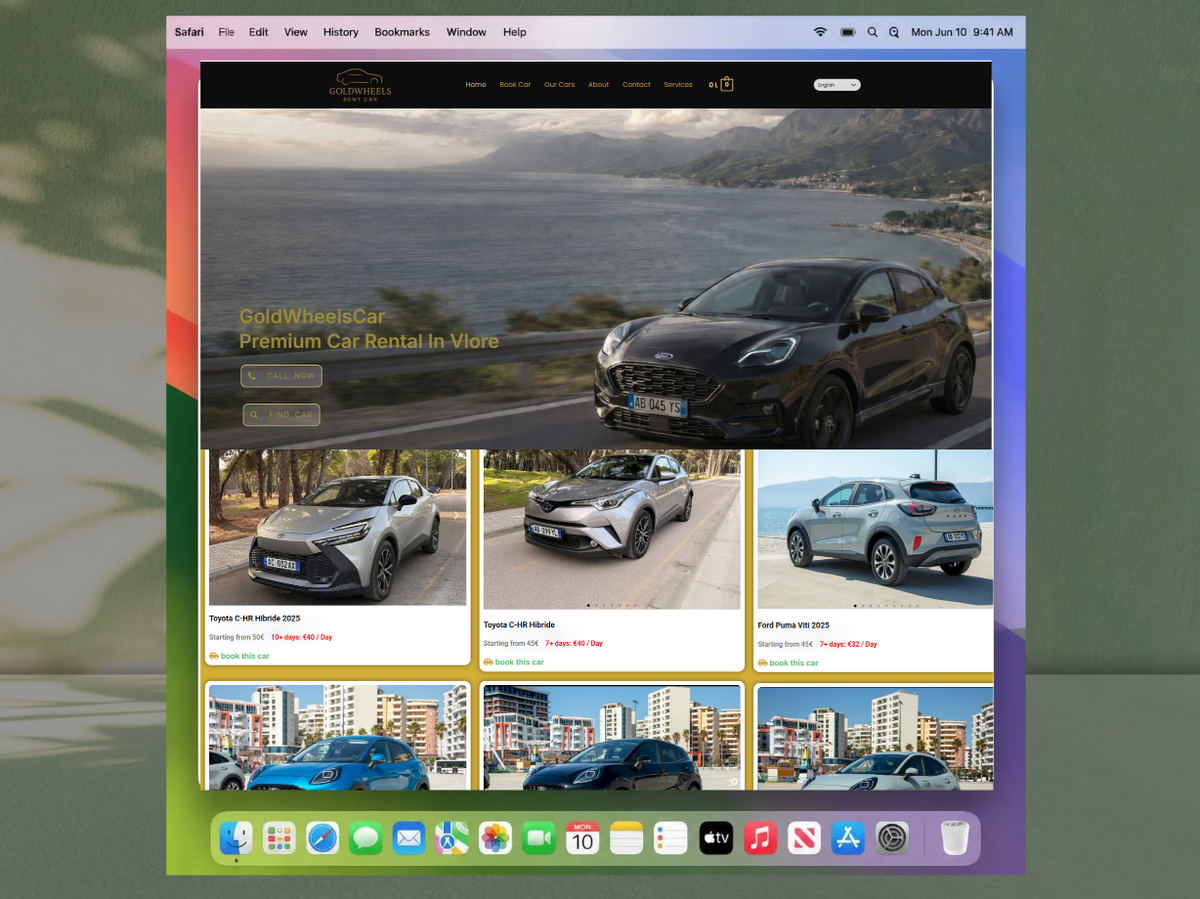The image size is (1200, 899).
Task: Click the Find Car button
Action: click(x=281, y=415)
